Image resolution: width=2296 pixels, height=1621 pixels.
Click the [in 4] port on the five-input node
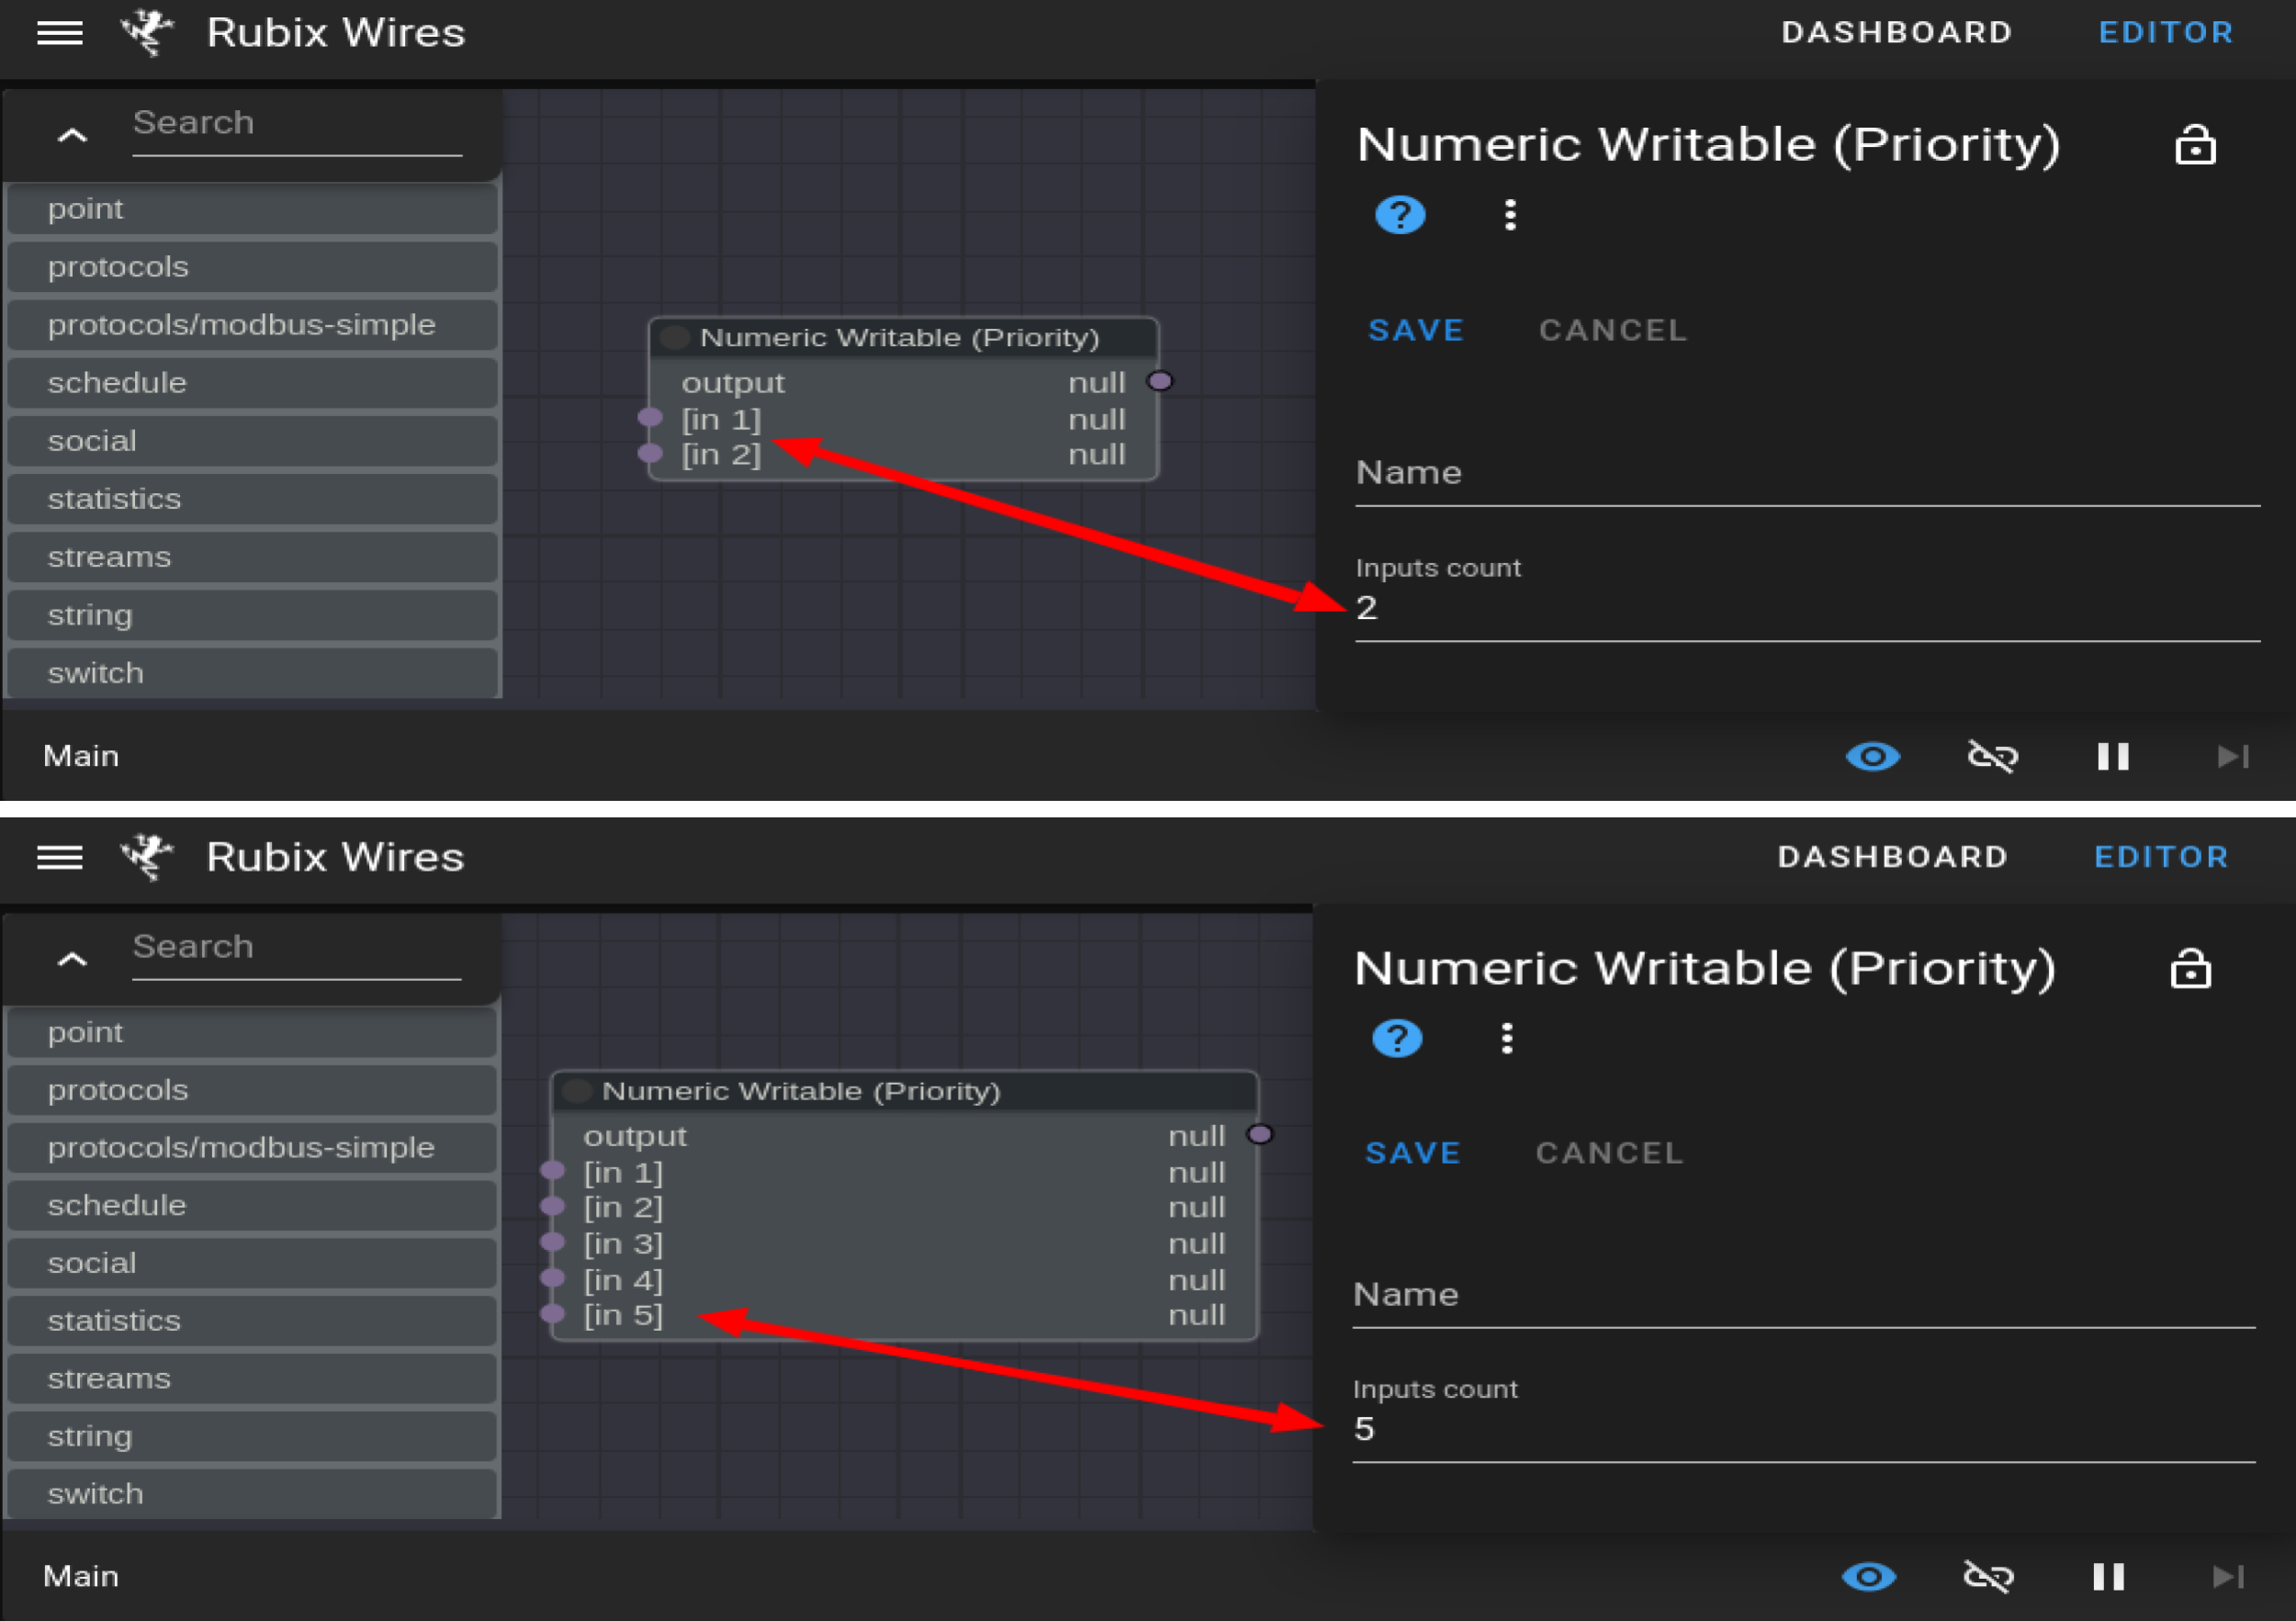[552, 1278]
